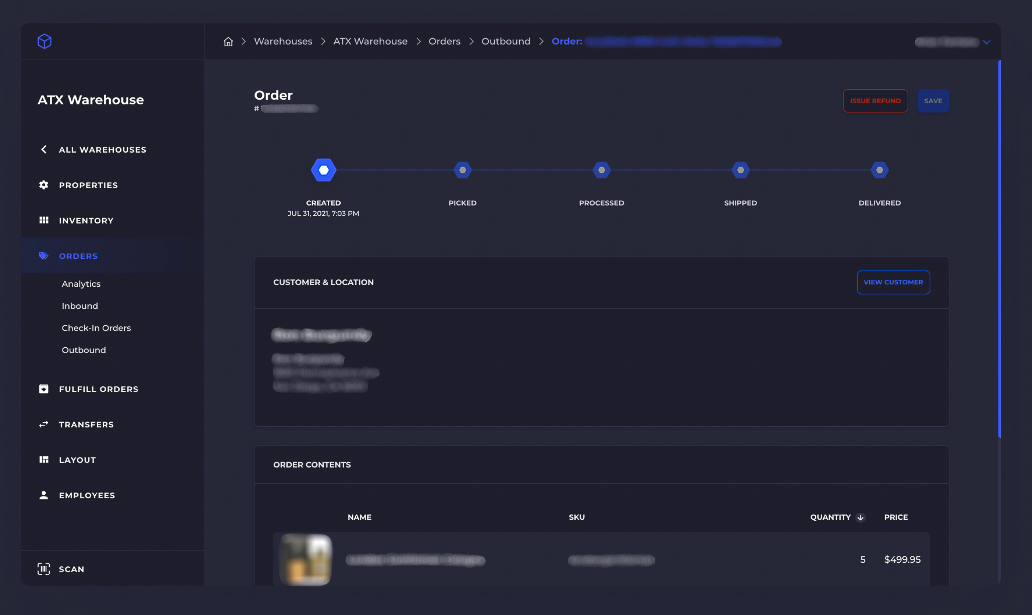Click the Transfers arrows icon

43,425
